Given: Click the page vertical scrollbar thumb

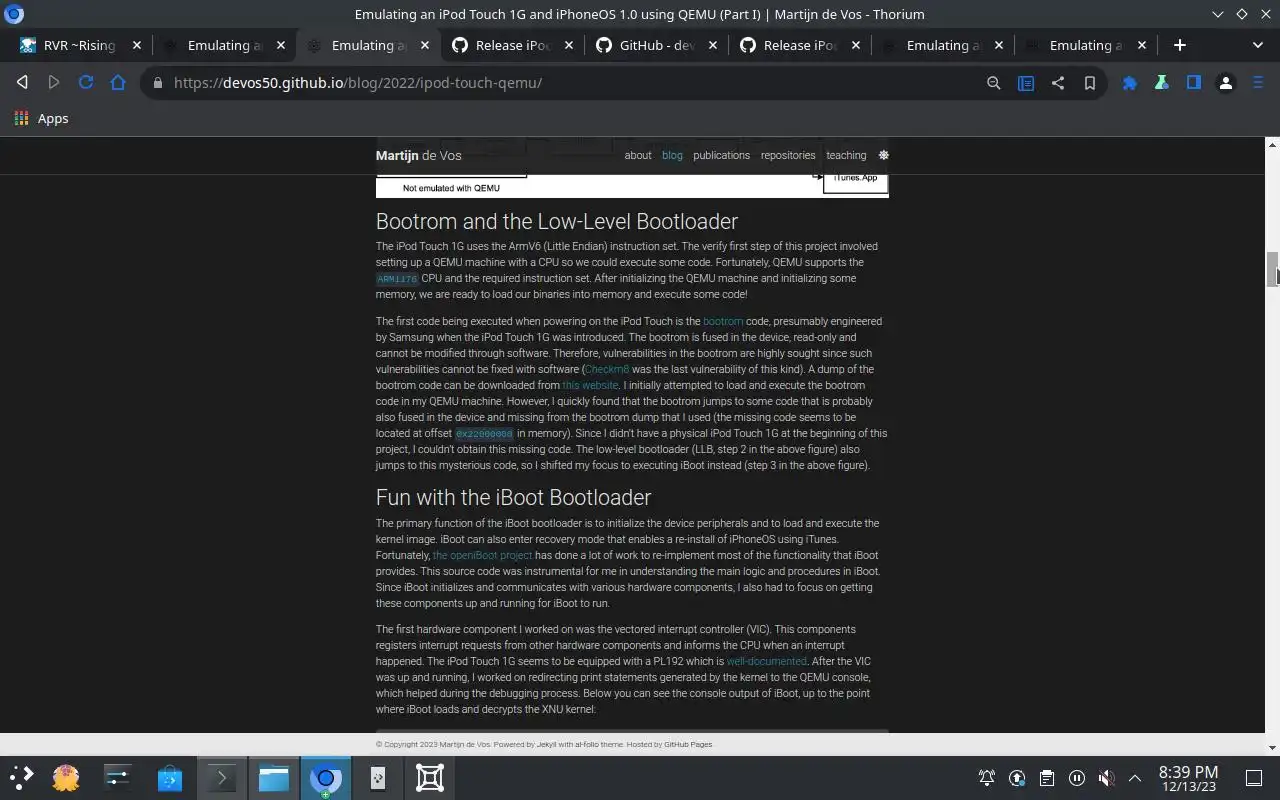Looking at the screenshot, I should [x=1272, y=270].
